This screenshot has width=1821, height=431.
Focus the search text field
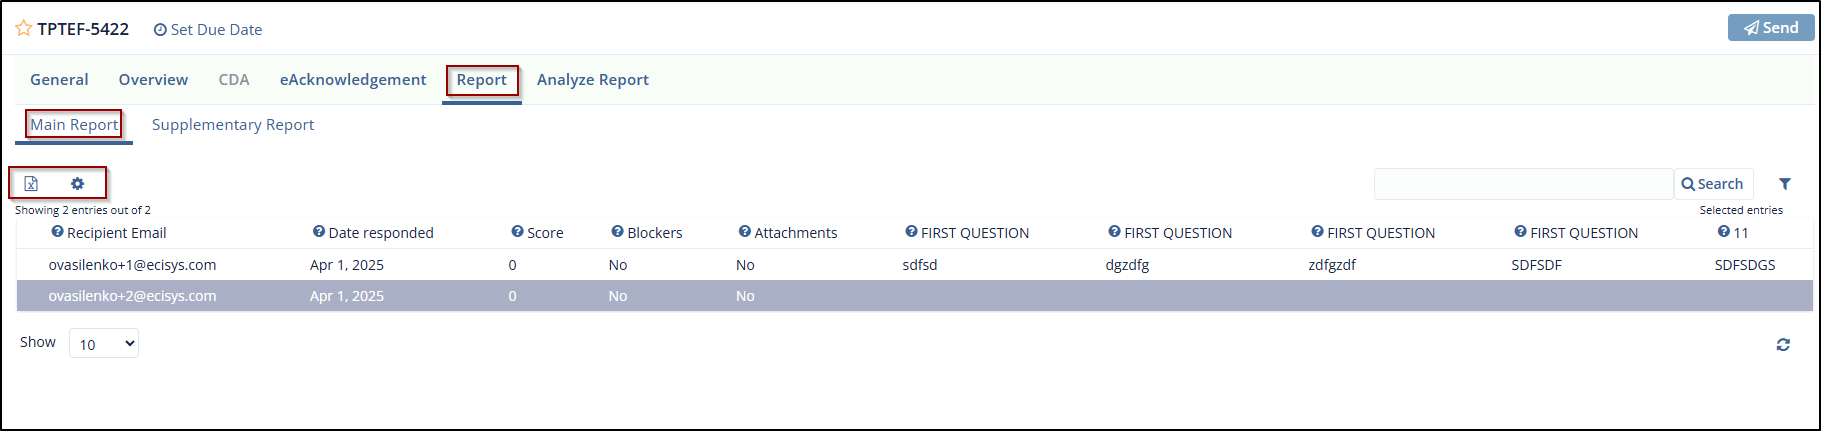point(1522,184)
